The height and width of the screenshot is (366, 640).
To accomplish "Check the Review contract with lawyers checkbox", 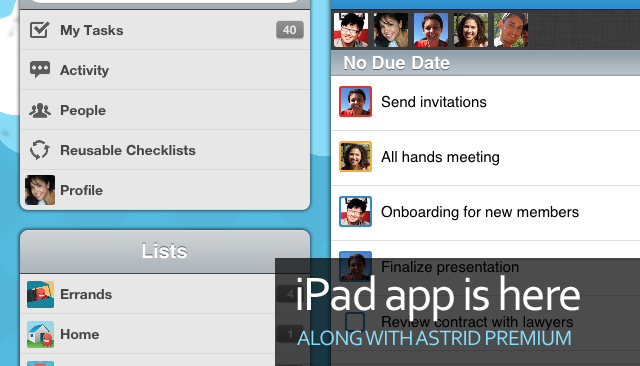I will [355, 322].
